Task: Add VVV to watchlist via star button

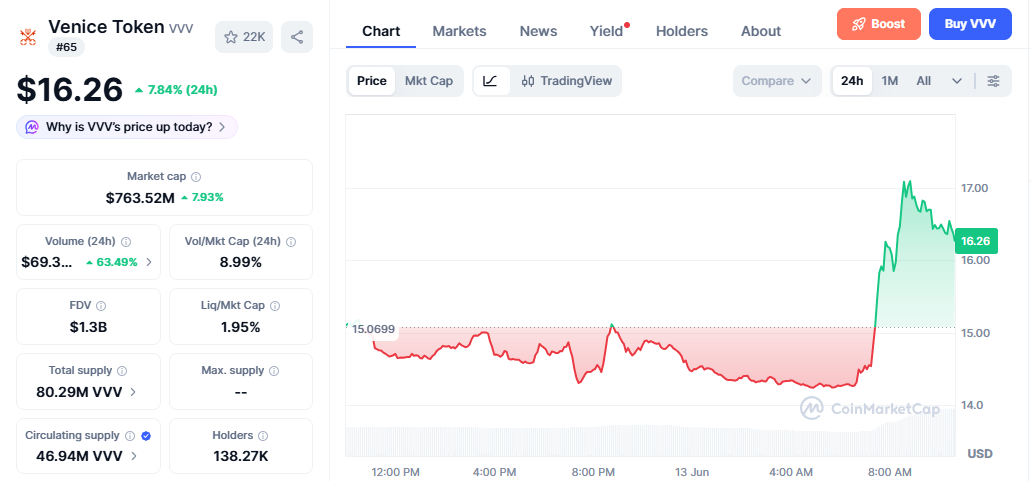Action: pos(244,37)
